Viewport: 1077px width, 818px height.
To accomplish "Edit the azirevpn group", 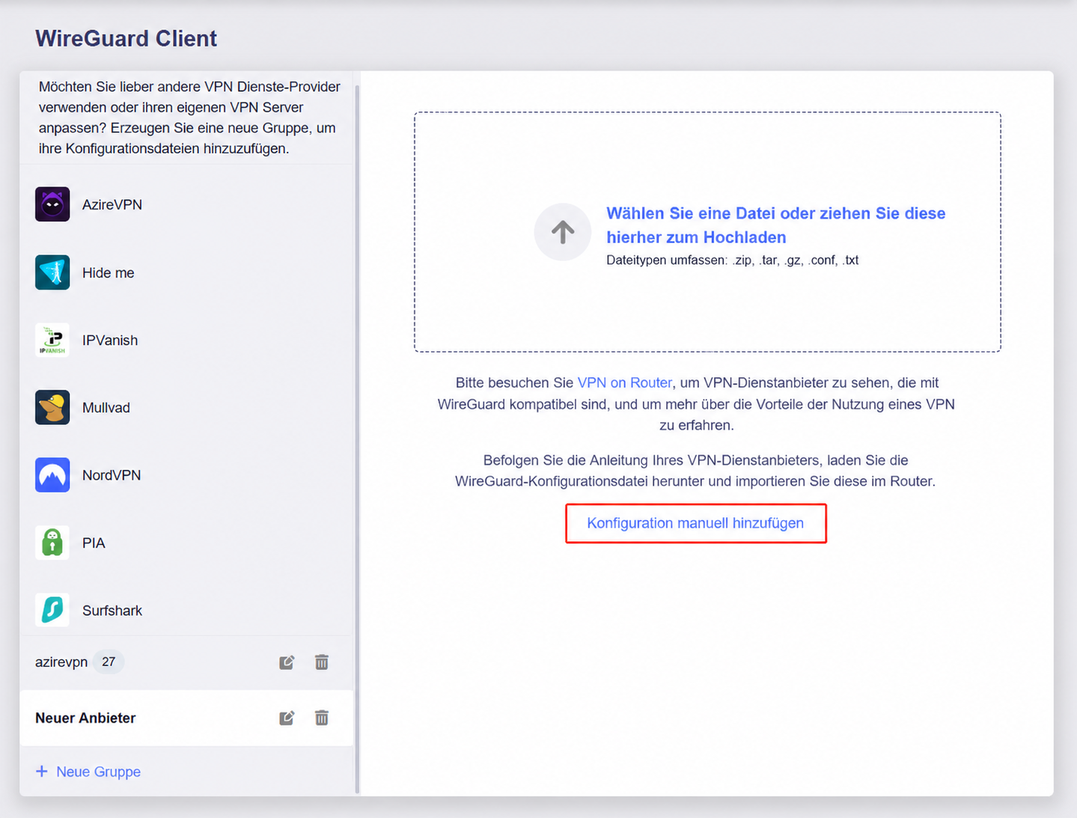I will click(287, 662).
